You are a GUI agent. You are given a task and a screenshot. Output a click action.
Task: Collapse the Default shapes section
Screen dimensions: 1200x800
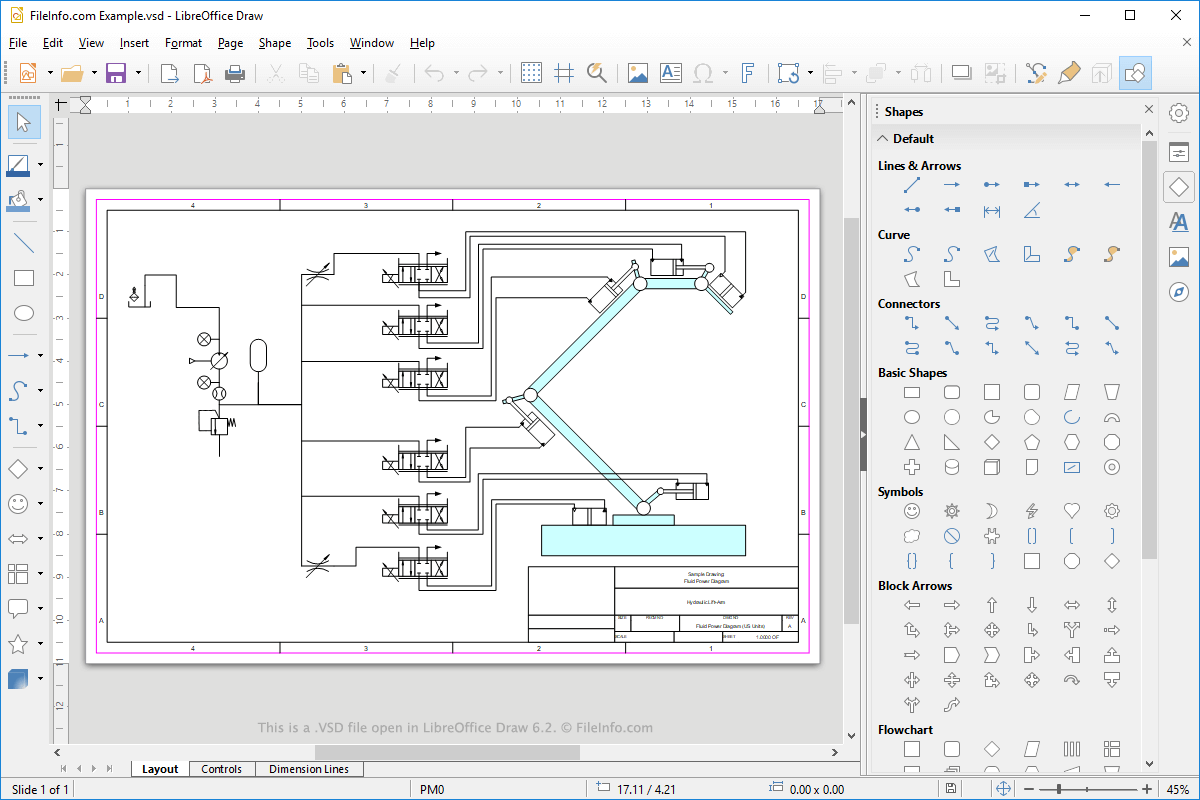[x=883, y=139]
